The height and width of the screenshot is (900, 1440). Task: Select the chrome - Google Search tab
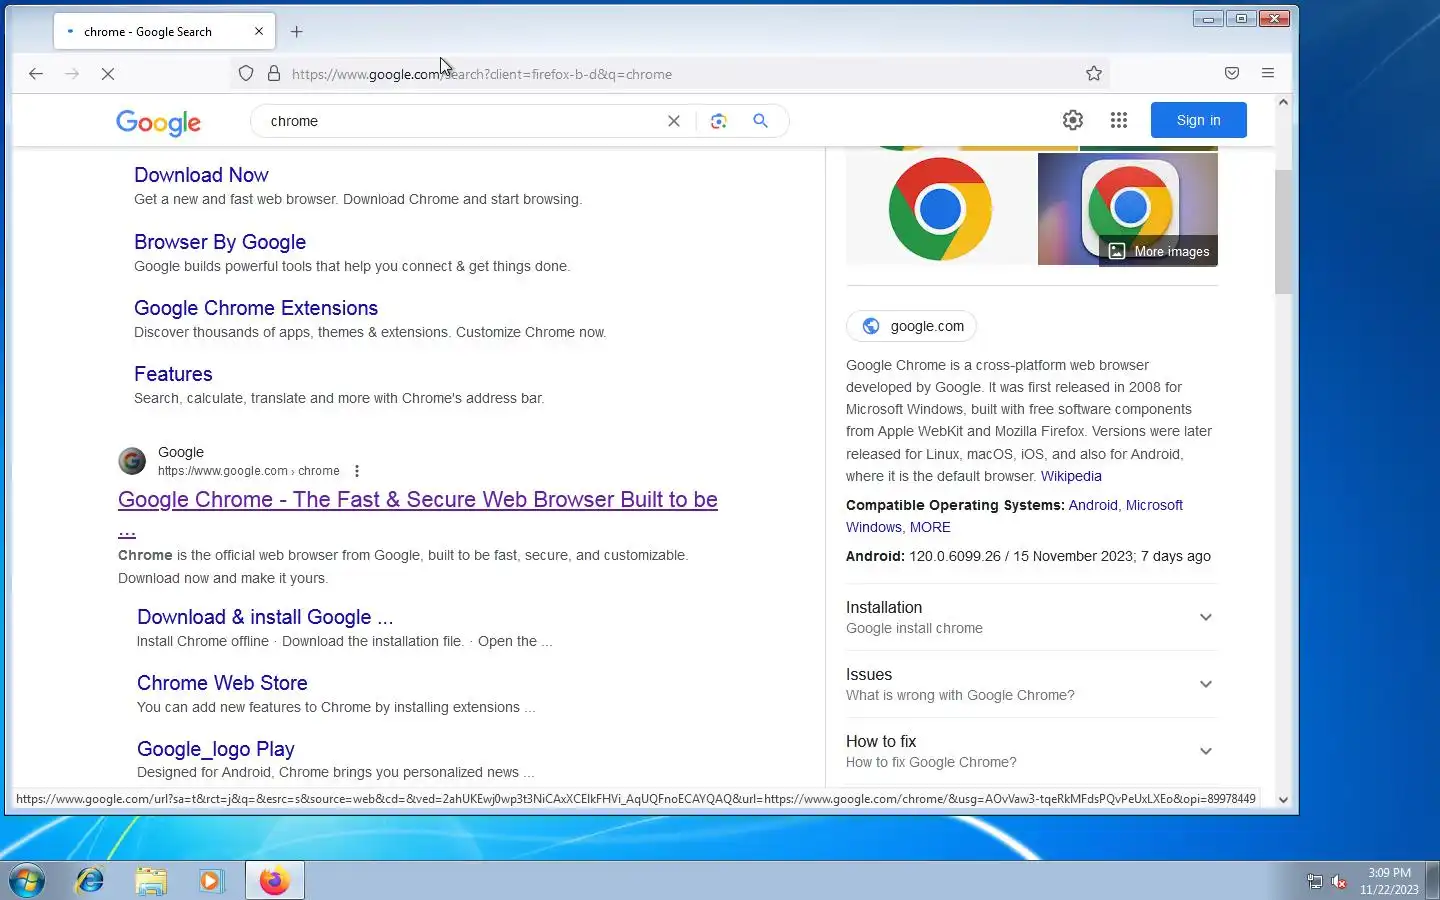[x=164, y=32]
